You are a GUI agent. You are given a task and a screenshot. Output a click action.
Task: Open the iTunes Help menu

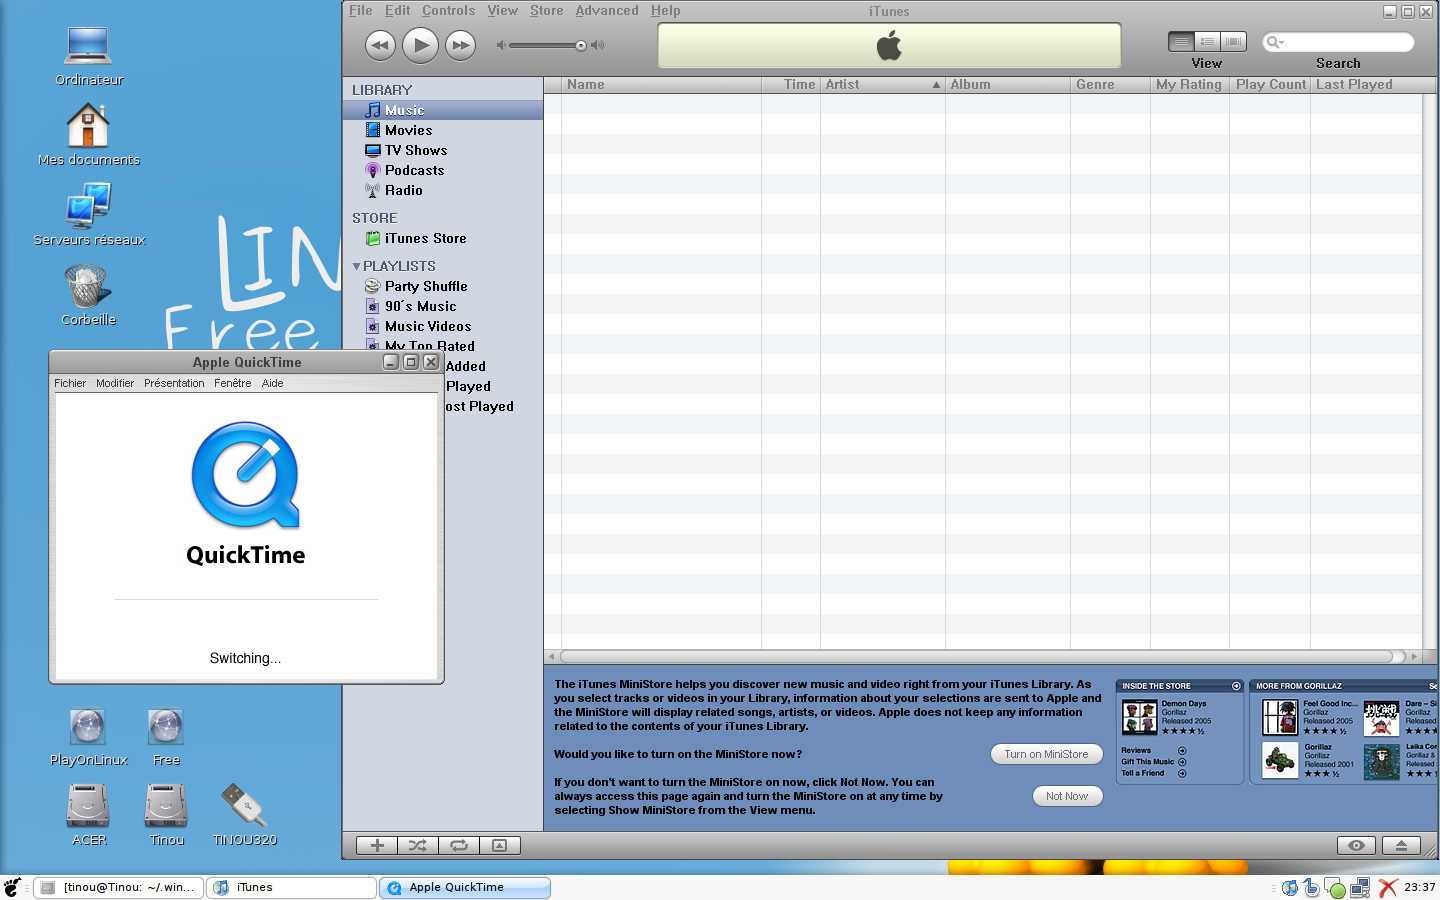tap(665, 10)
